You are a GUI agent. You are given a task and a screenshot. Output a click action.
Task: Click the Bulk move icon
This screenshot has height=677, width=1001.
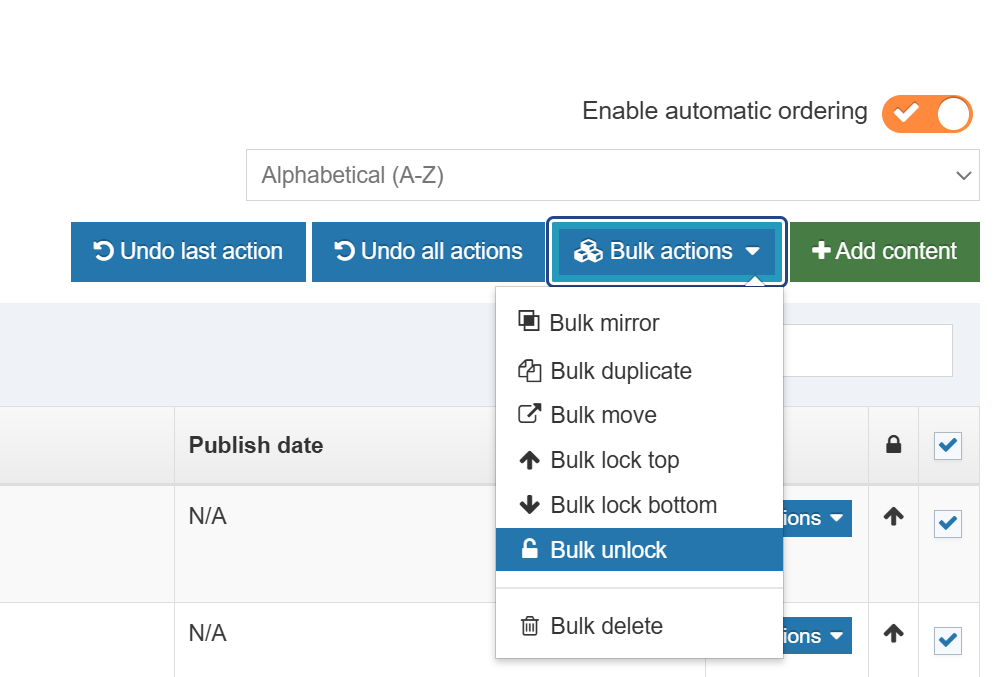(529, 415)
